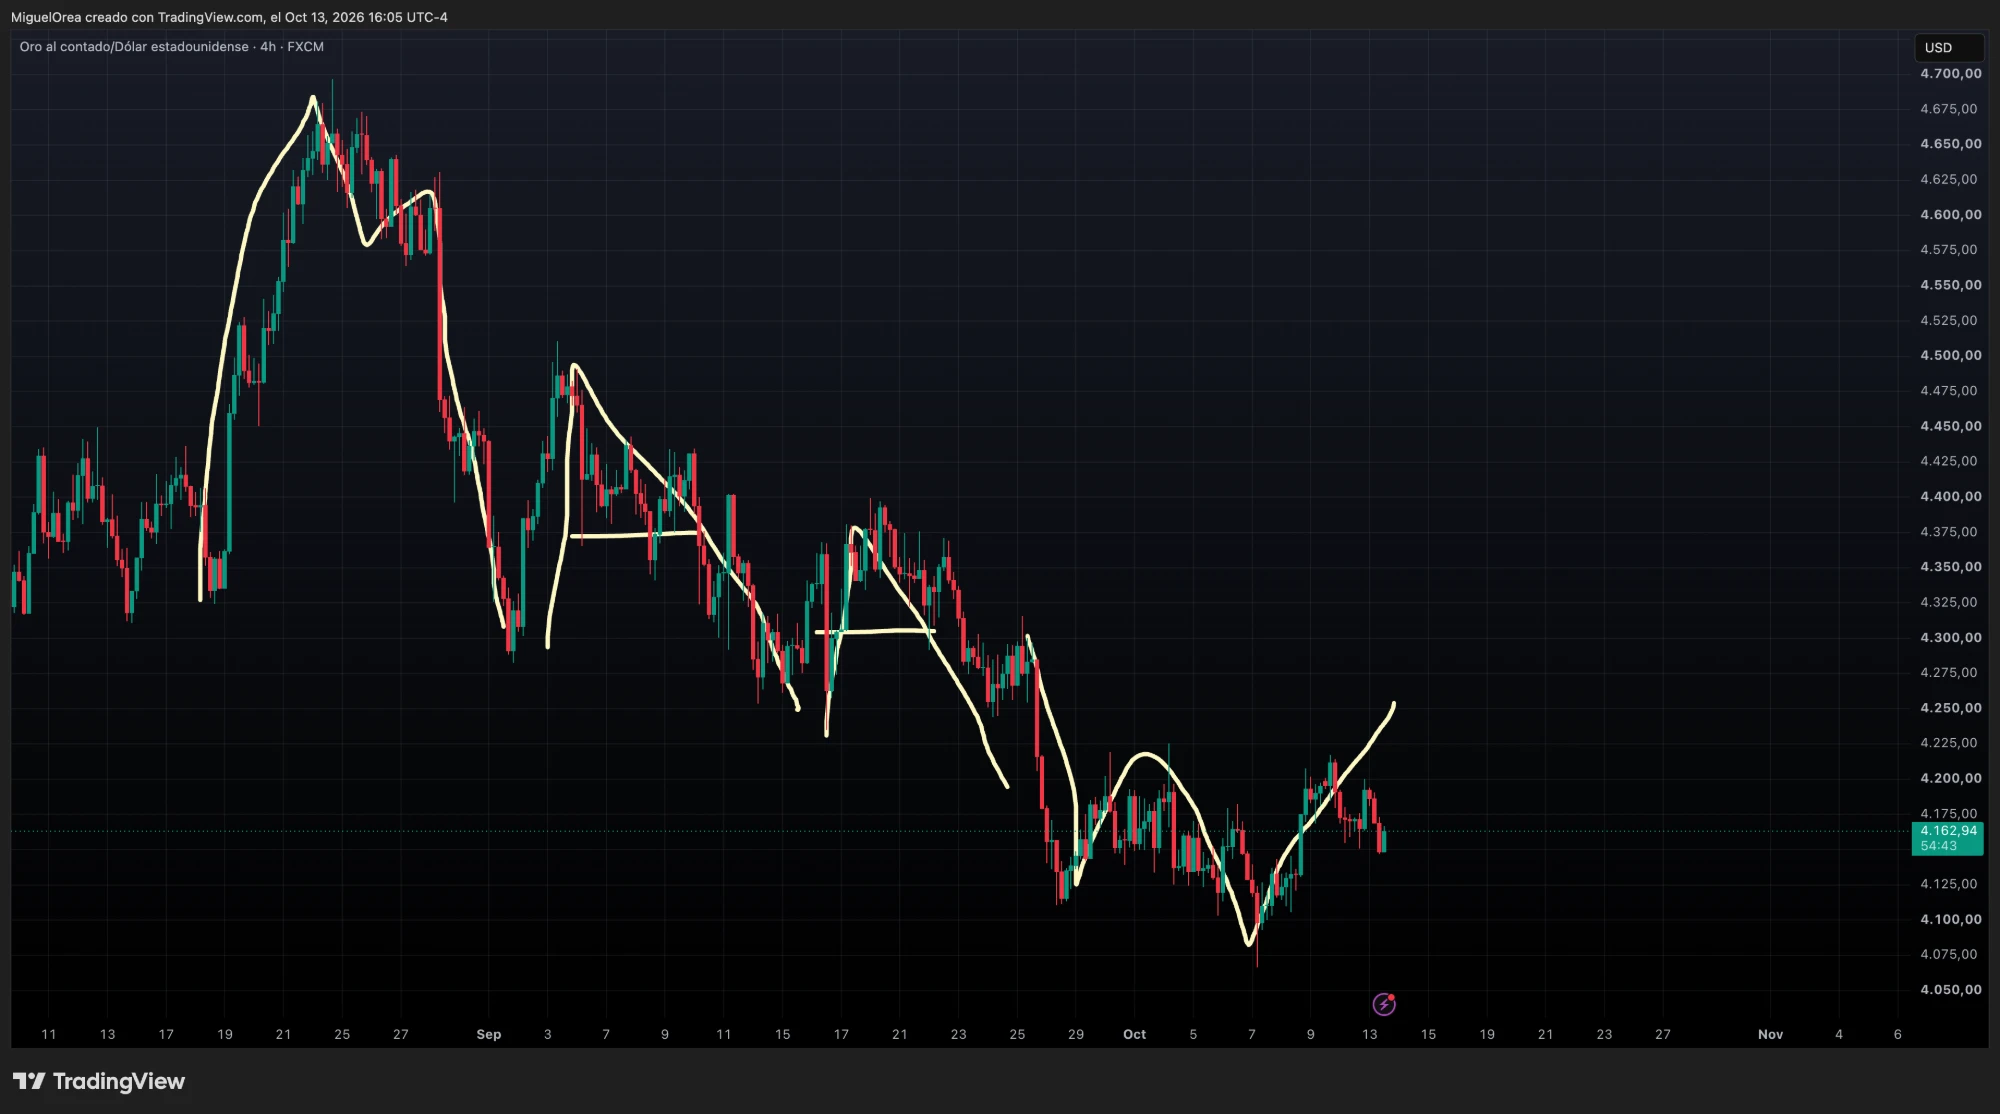The width and height of the screenshot is (2000, 1114).
Task: Click the 29 date label on the time axis
Action: tap(1076, 1034)
